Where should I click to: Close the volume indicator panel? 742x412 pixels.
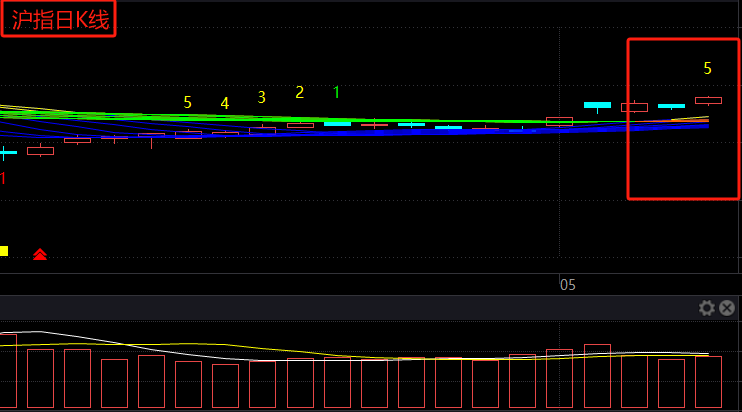[x=727, y=308]
